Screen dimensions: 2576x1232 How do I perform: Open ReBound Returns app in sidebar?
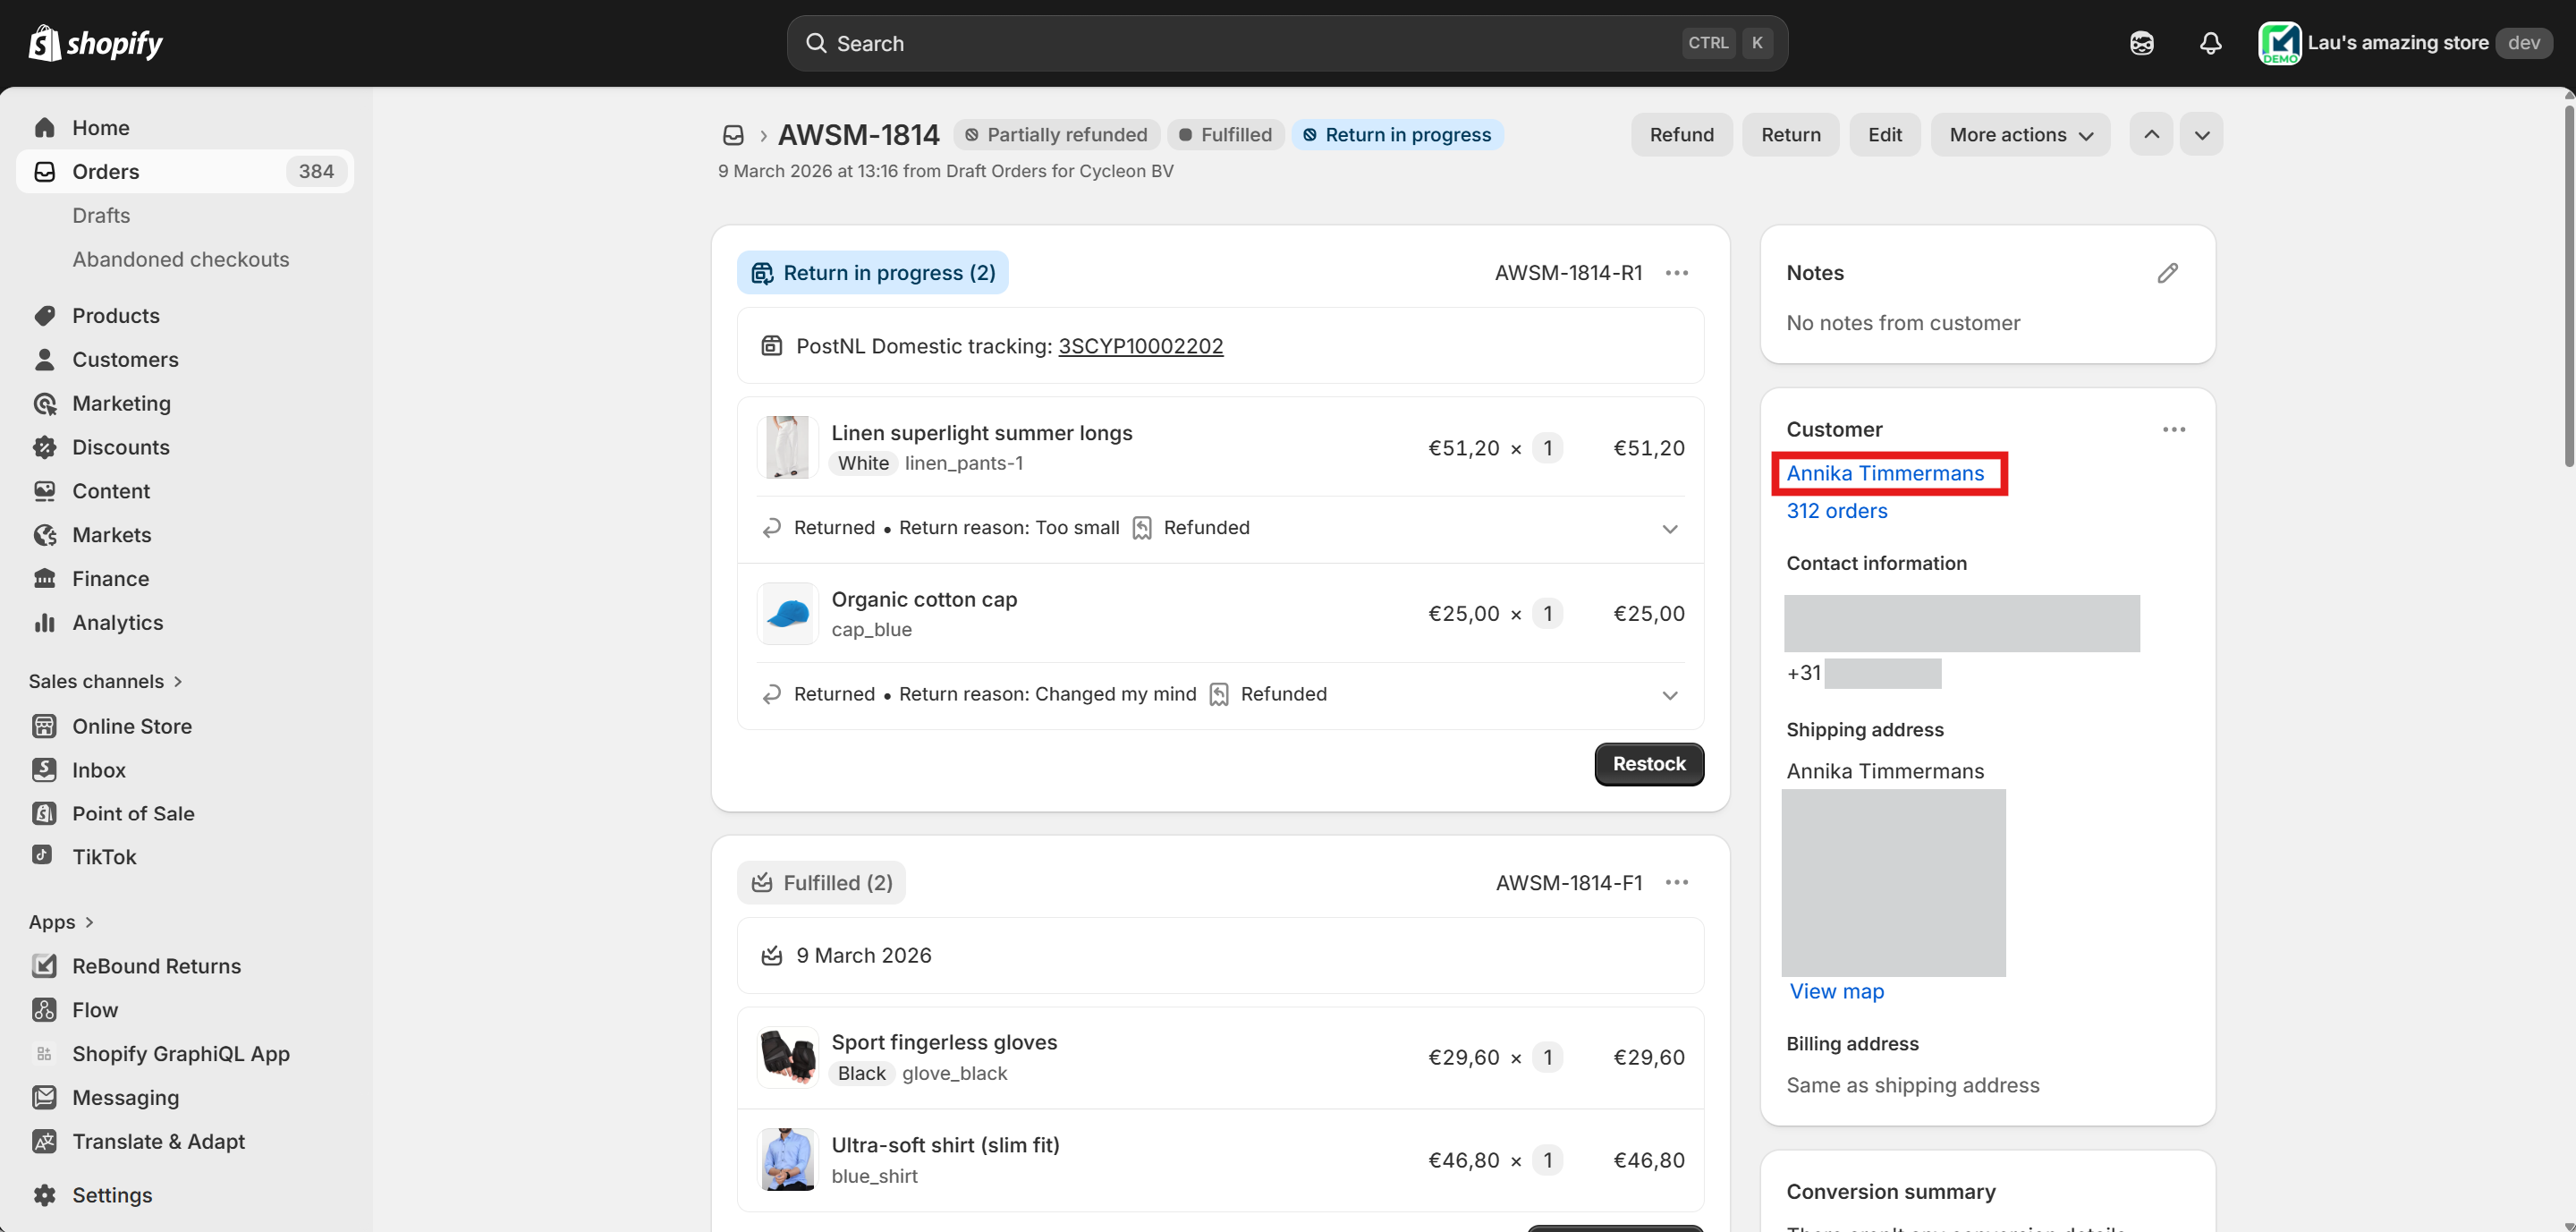[156, 966]
